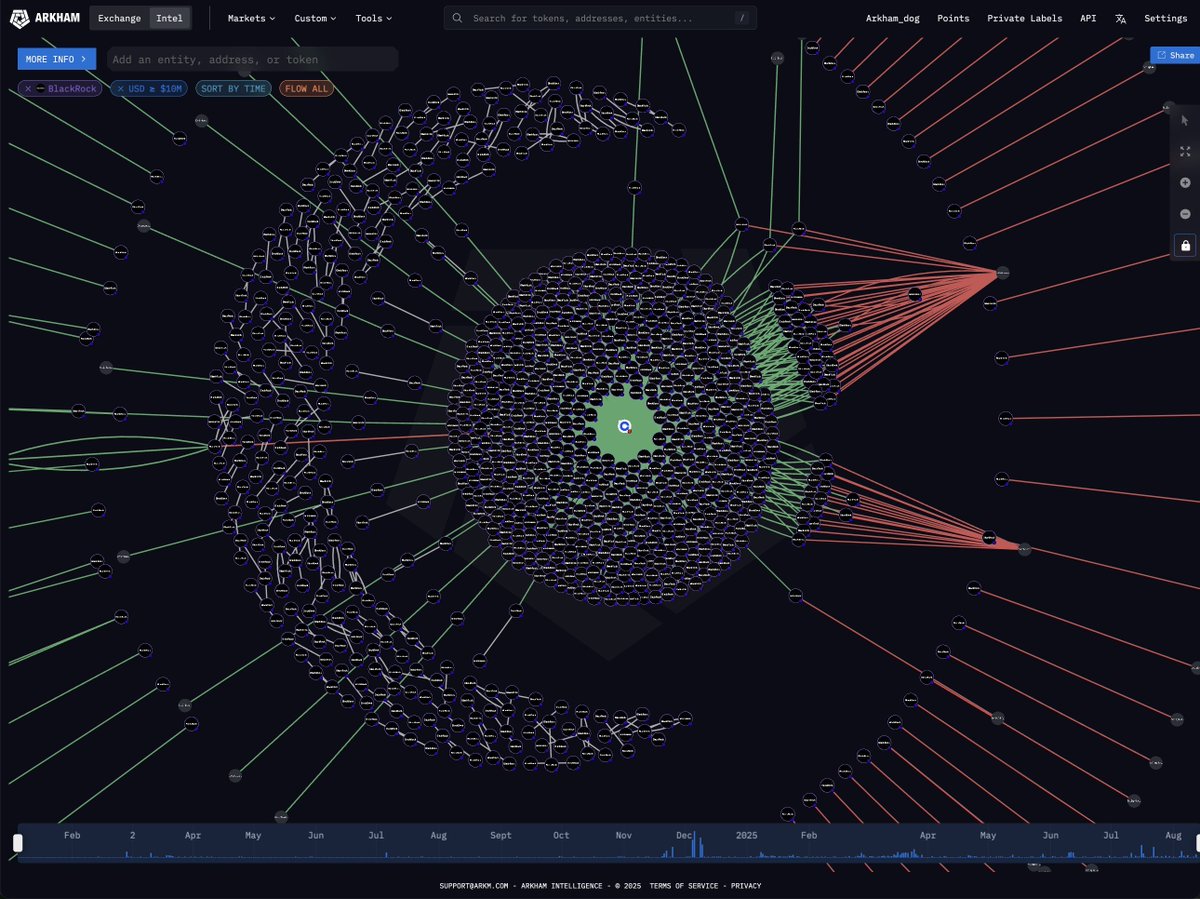1200x899 pixels.
Task: Zoom out with the minus icon
Action: (1185, 214)
